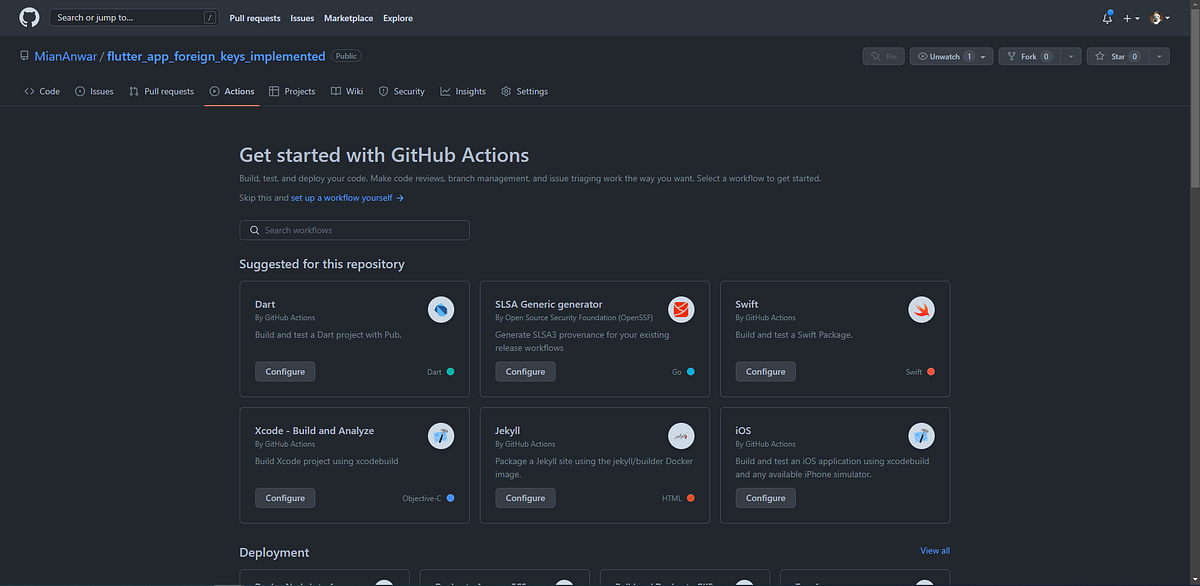This screenshot has height=586, width=1200.
Task: Click inside the Search workflows field
Action: (354, 230)
